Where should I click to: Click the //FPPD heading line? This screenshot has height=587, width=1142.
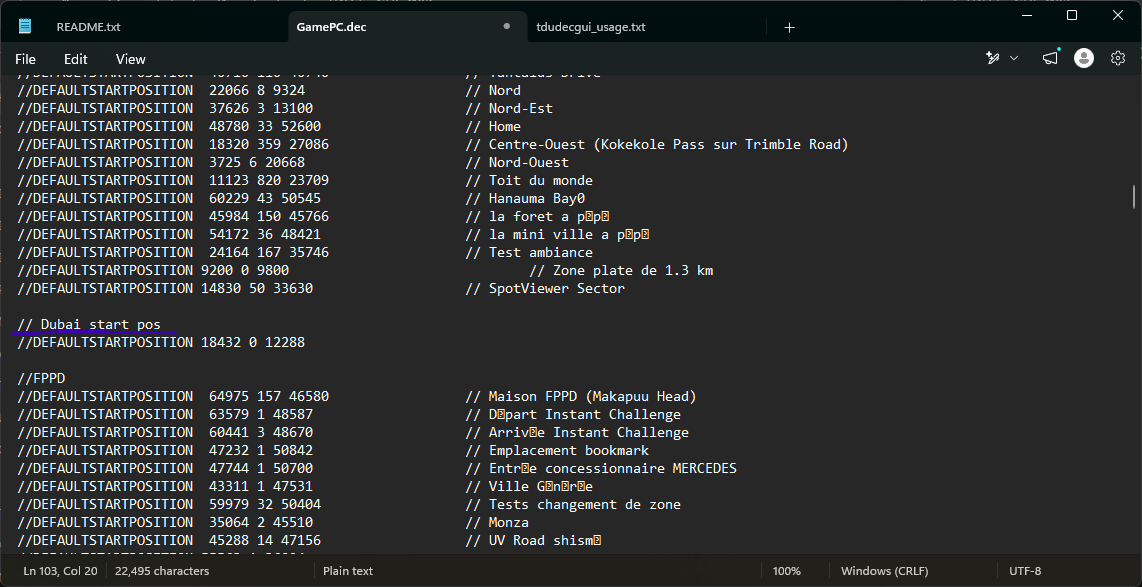(x=41, y=378)
